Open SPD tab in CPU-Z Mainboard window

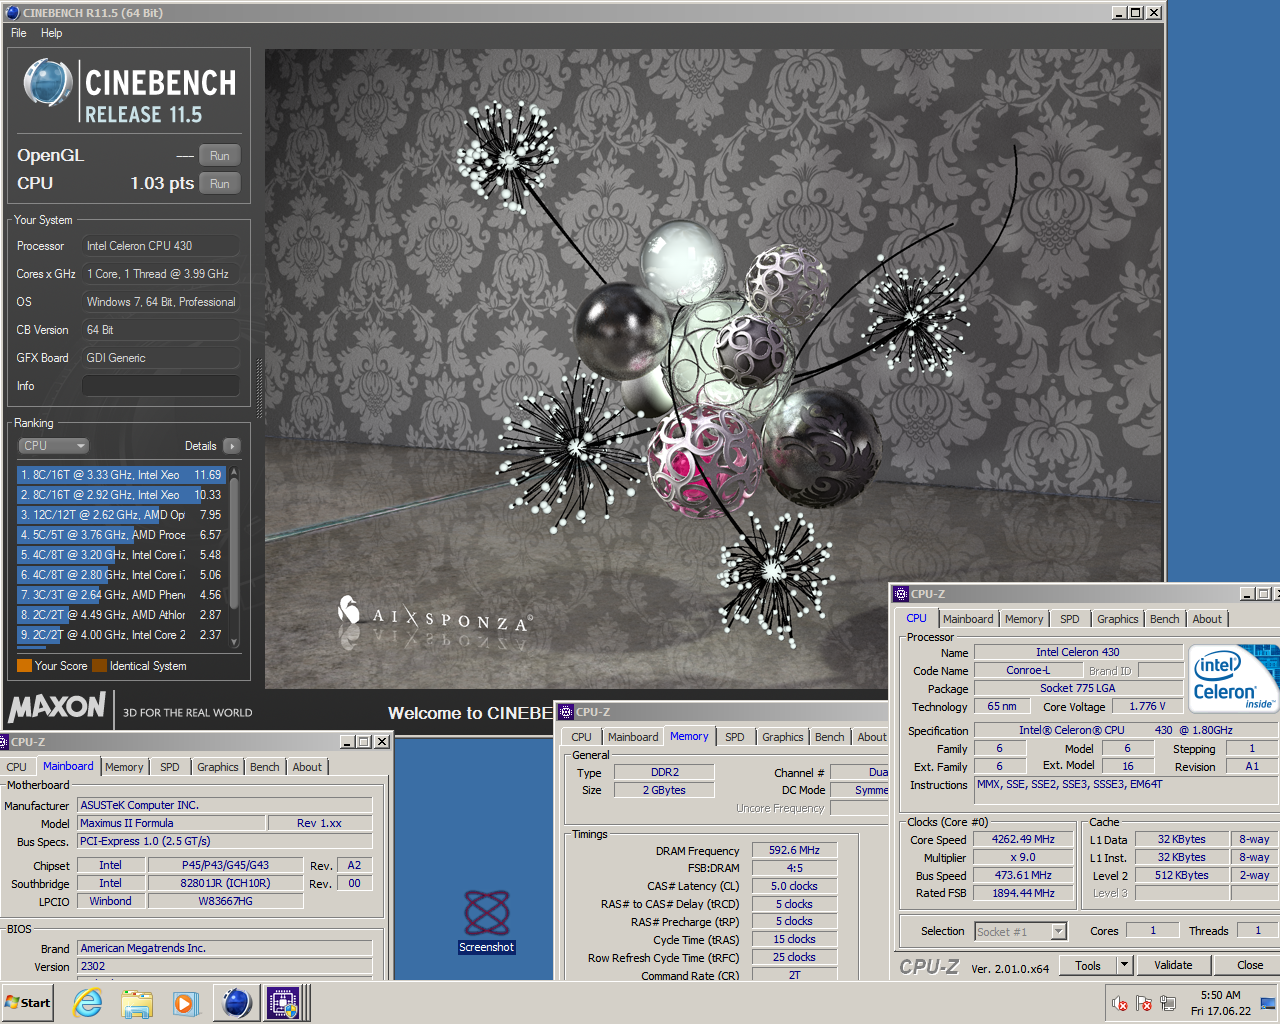pyautogui.click(x=170, y=767)
